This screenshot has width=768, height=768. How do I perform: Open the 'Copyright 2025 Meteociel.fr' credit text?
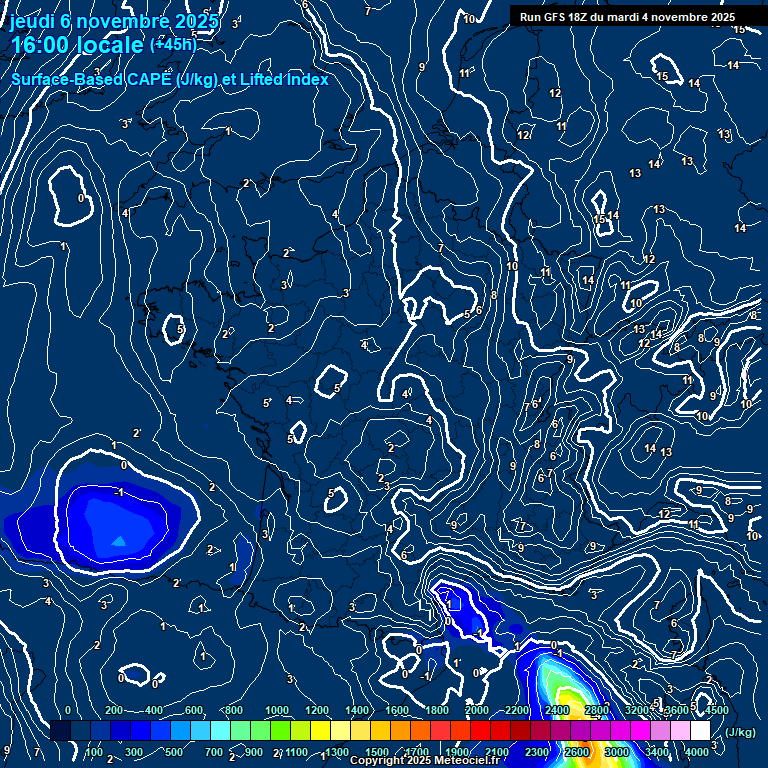coord(425,760)
